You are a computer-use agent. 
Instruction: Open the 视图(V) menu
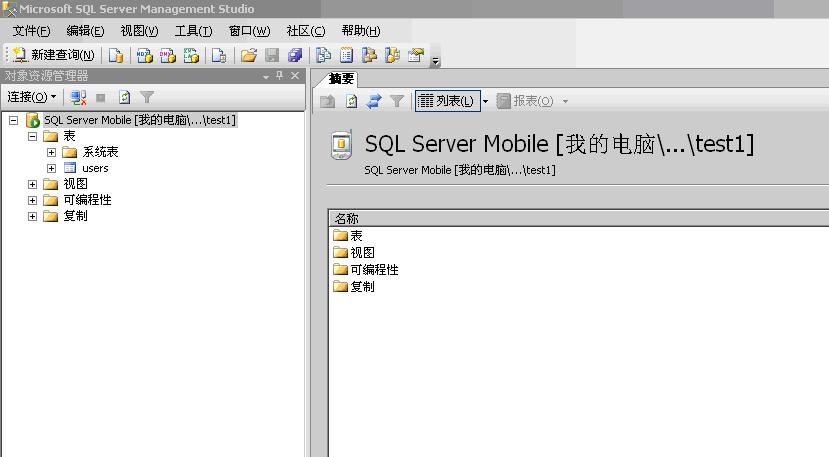click(x=139, y=31)
